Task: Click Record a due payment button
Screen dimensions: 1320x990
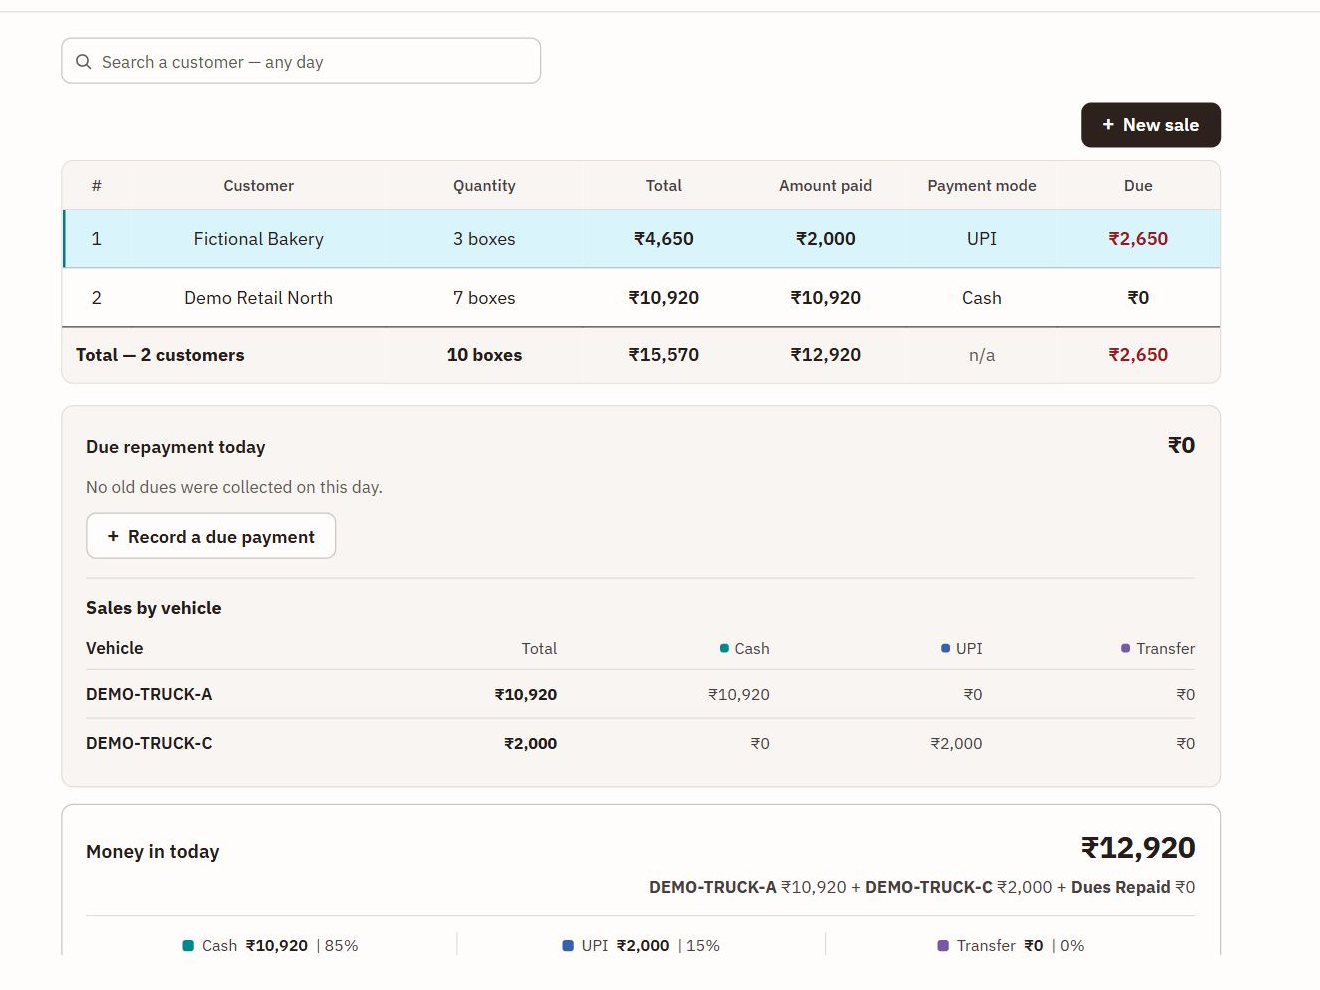Action: (x=211, y=537)
